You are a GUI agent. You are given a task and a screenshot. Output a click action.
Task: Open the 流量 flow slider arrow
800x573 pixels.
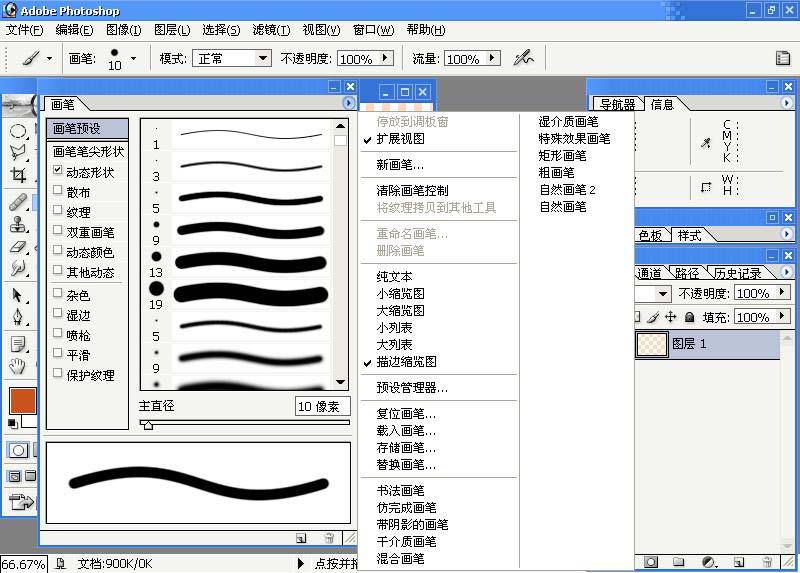pos(492,58)
